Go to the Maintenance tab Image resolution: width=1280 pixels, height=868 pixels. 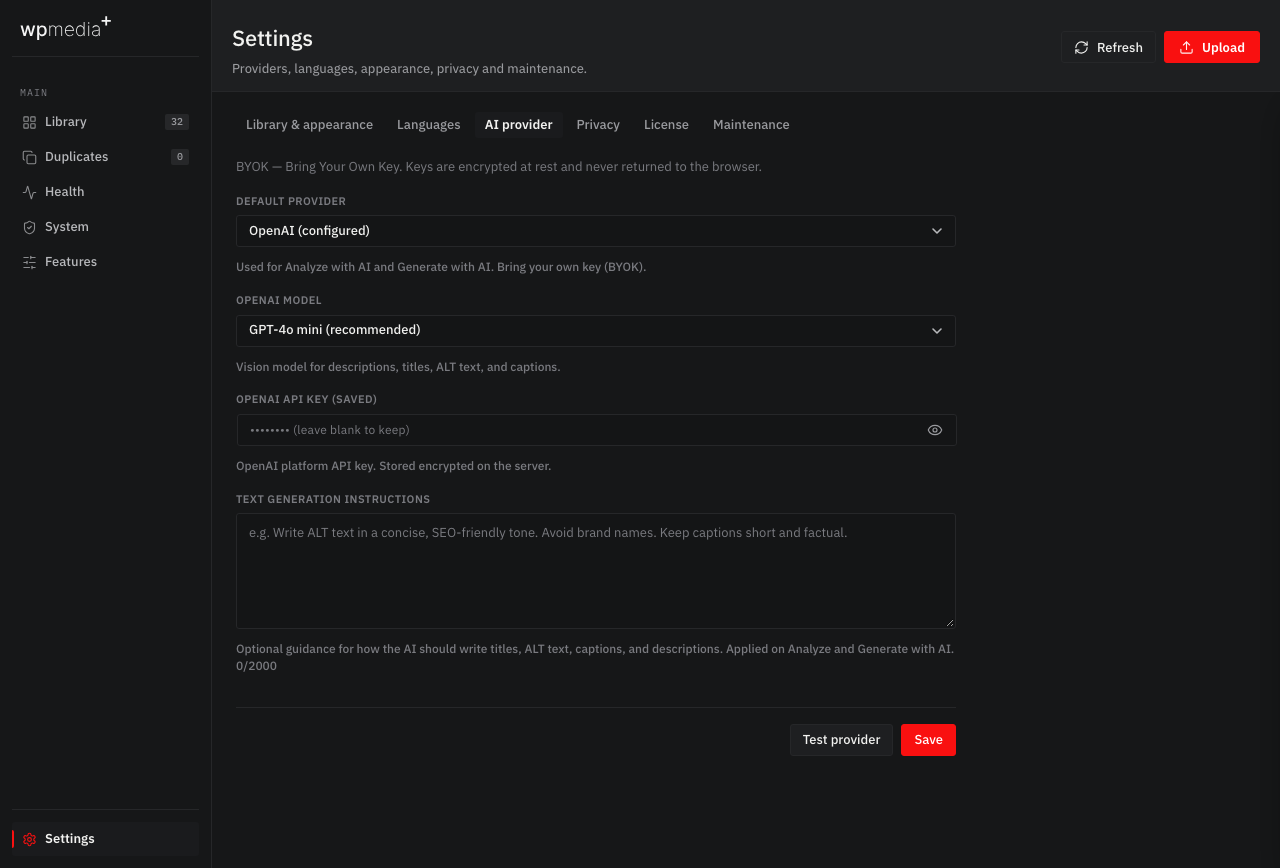[x=751, y=125]
